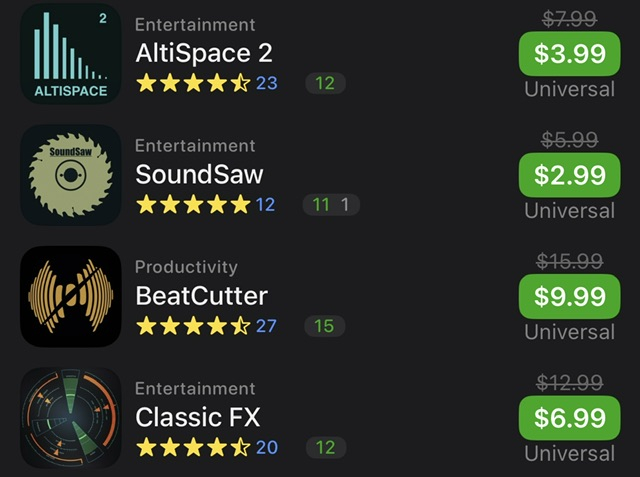View Classic FX star rating with 20 reviews

point(207,448)
